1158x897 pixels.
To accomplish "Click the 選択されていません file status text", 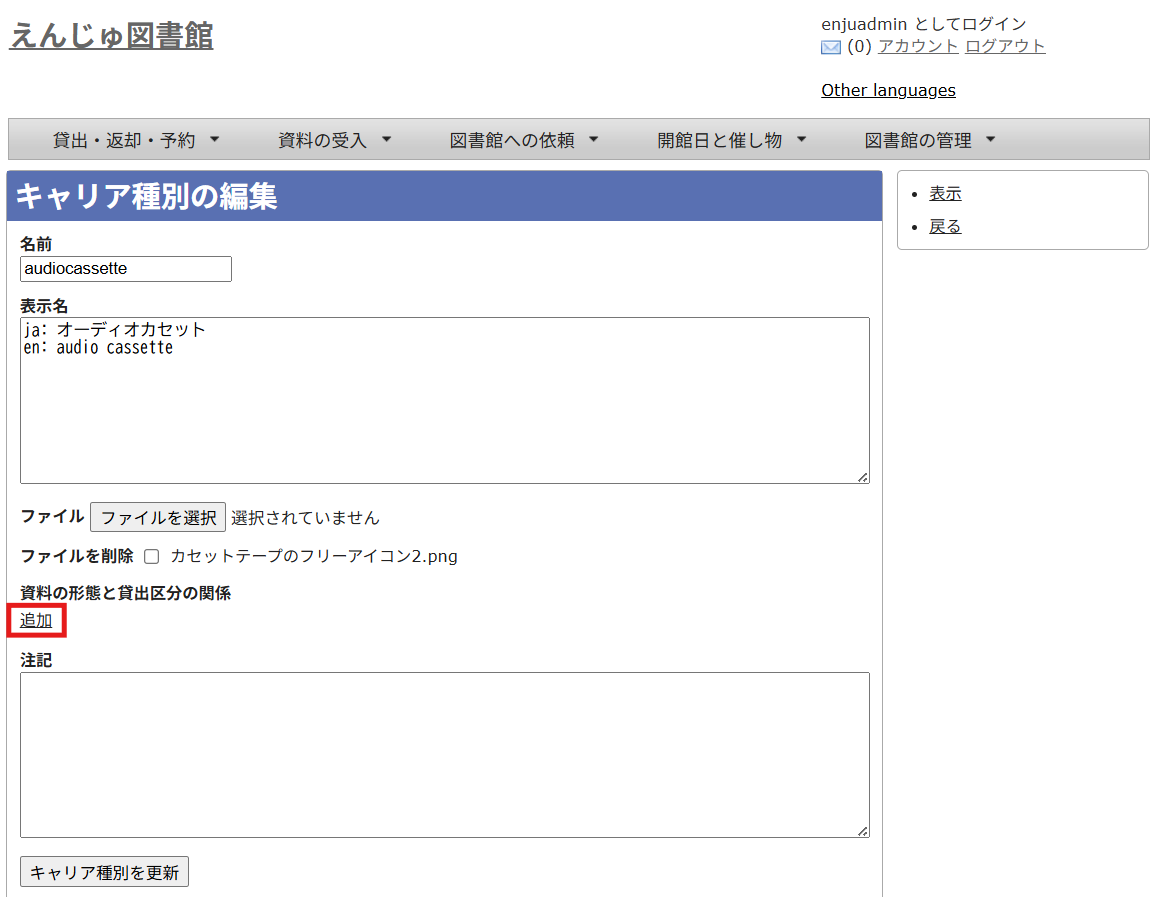I will (305, 518).
